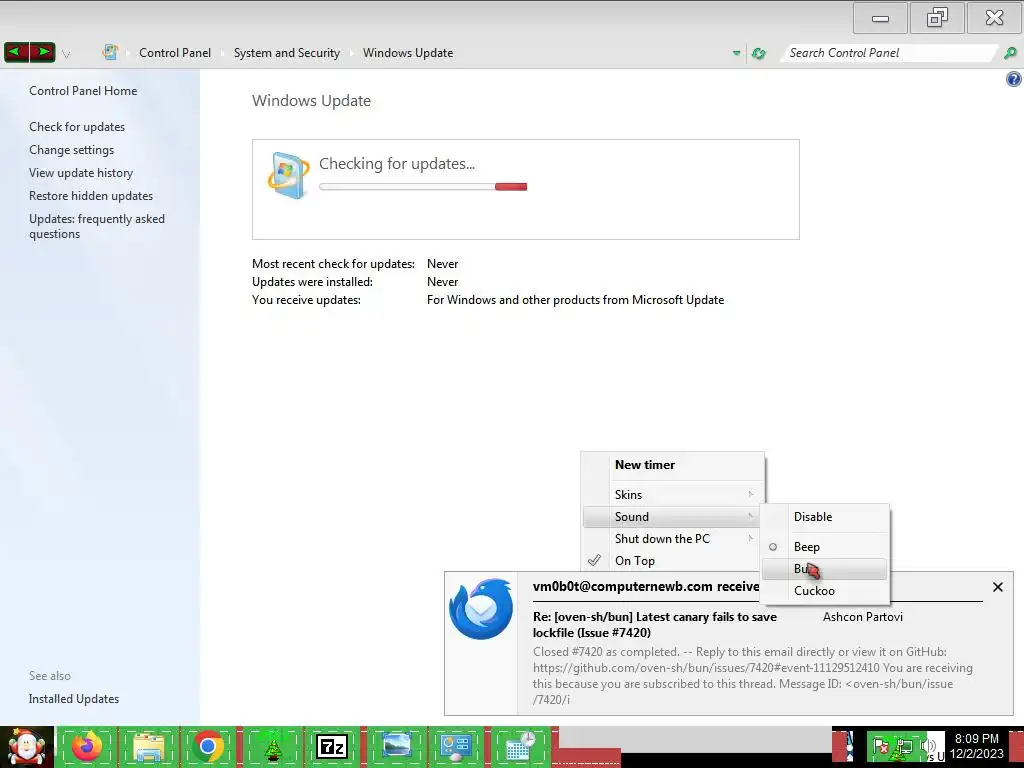Click the Search Control Panel field

pyautogui.click(x=888, y=53)
